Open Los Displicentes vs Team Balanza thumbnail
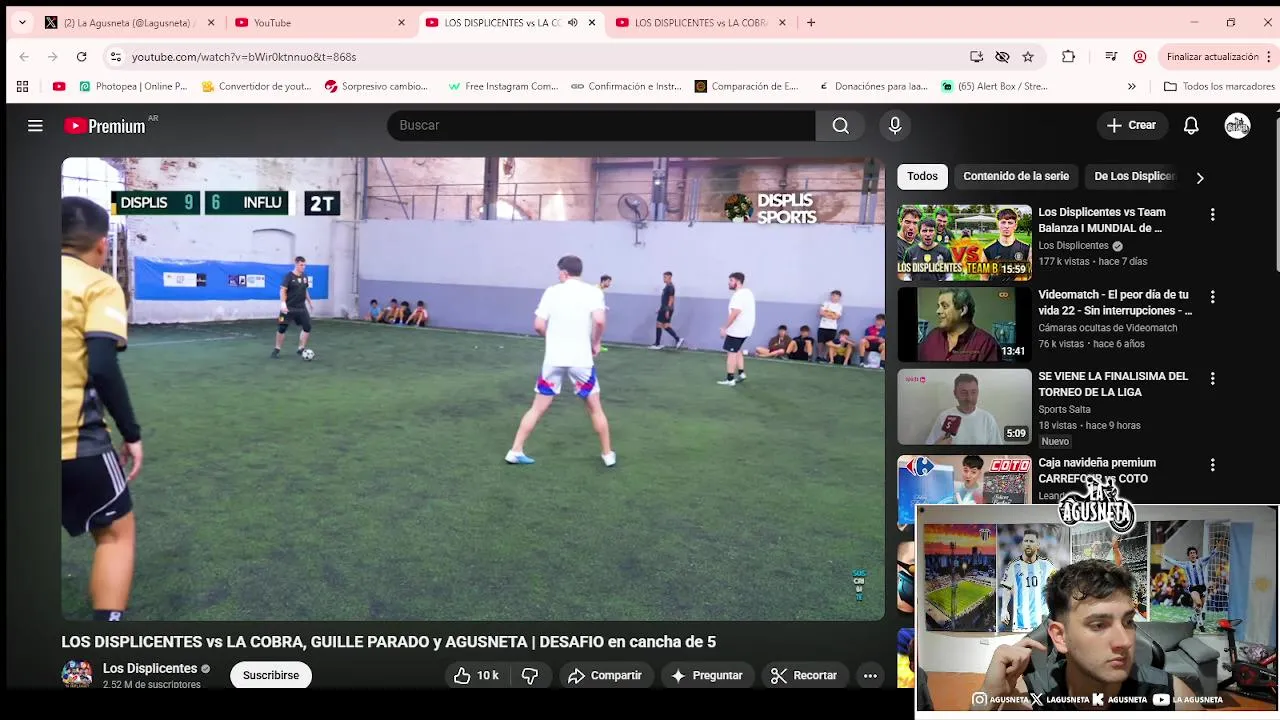This screenshot has width=1280, height=720. pyautogui.click(x=964, y=242)
